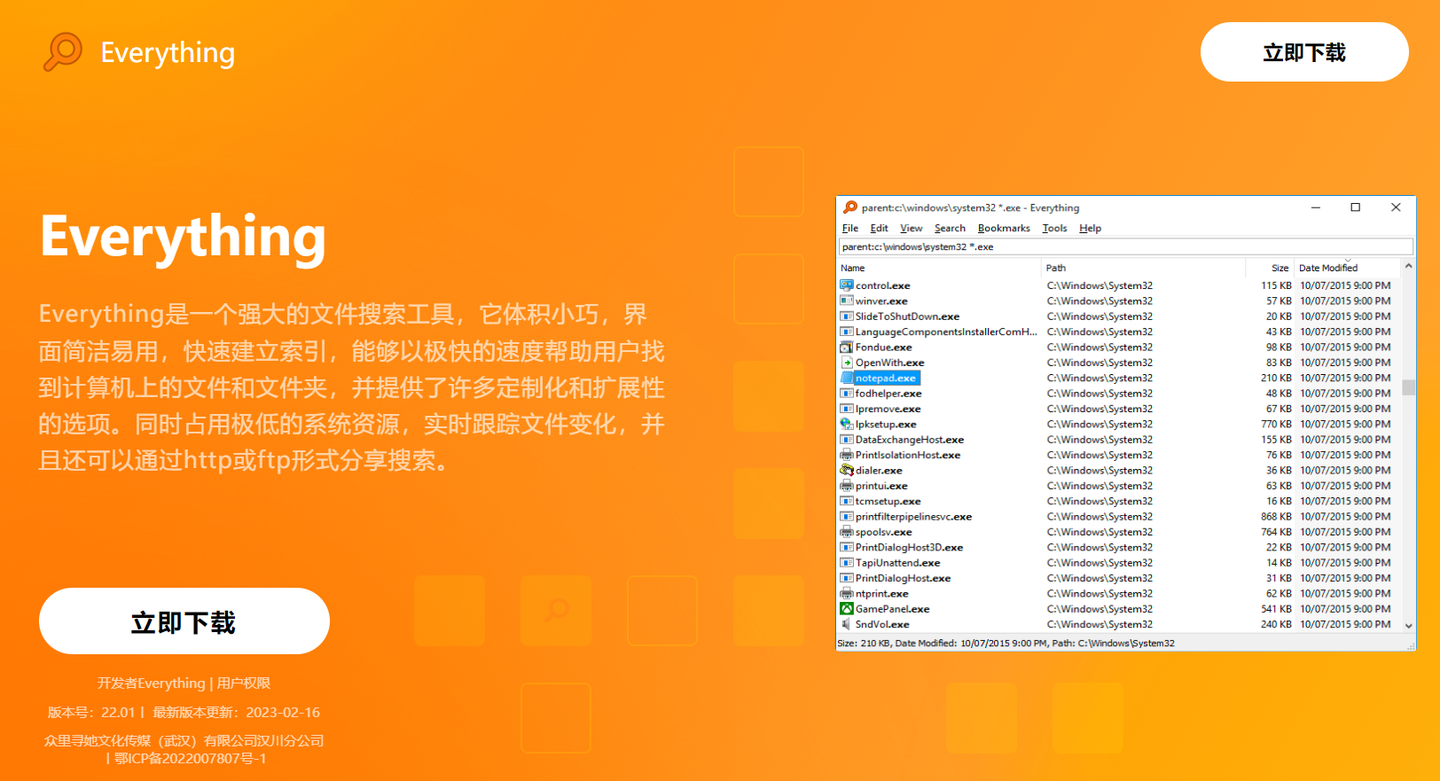Select the spoolsv.exe file name
Screen dimensions: 1440x781
coord(884,532)
